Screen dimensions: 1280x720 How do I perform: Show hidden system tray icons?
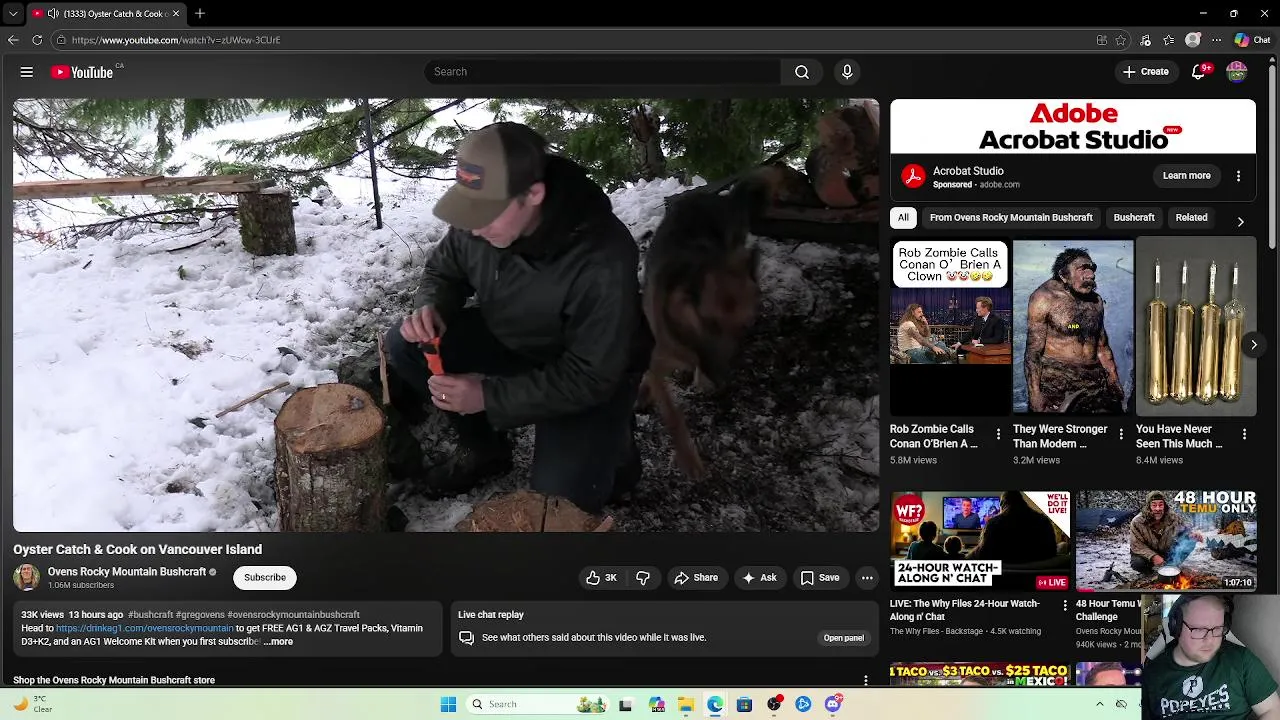1100,704
